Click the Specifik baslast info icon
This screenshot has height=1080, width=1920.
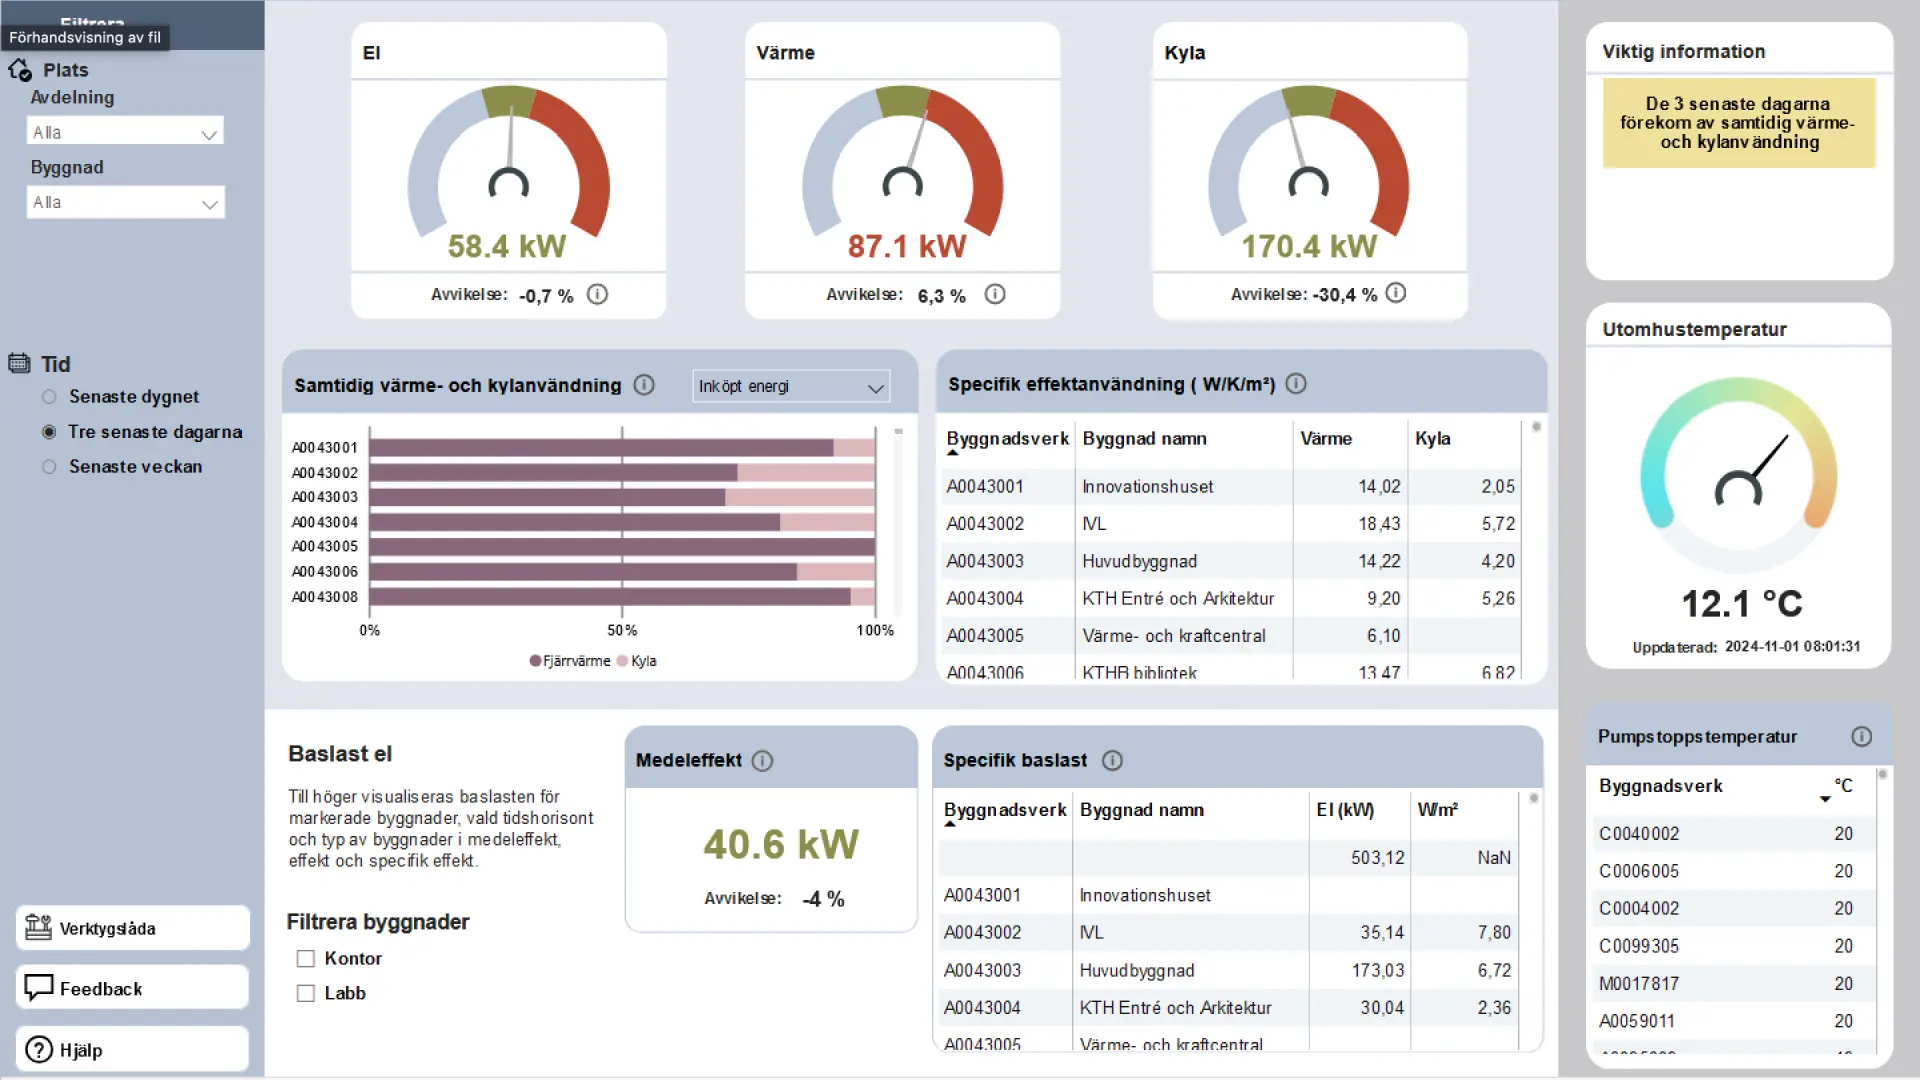point(1112,761)
